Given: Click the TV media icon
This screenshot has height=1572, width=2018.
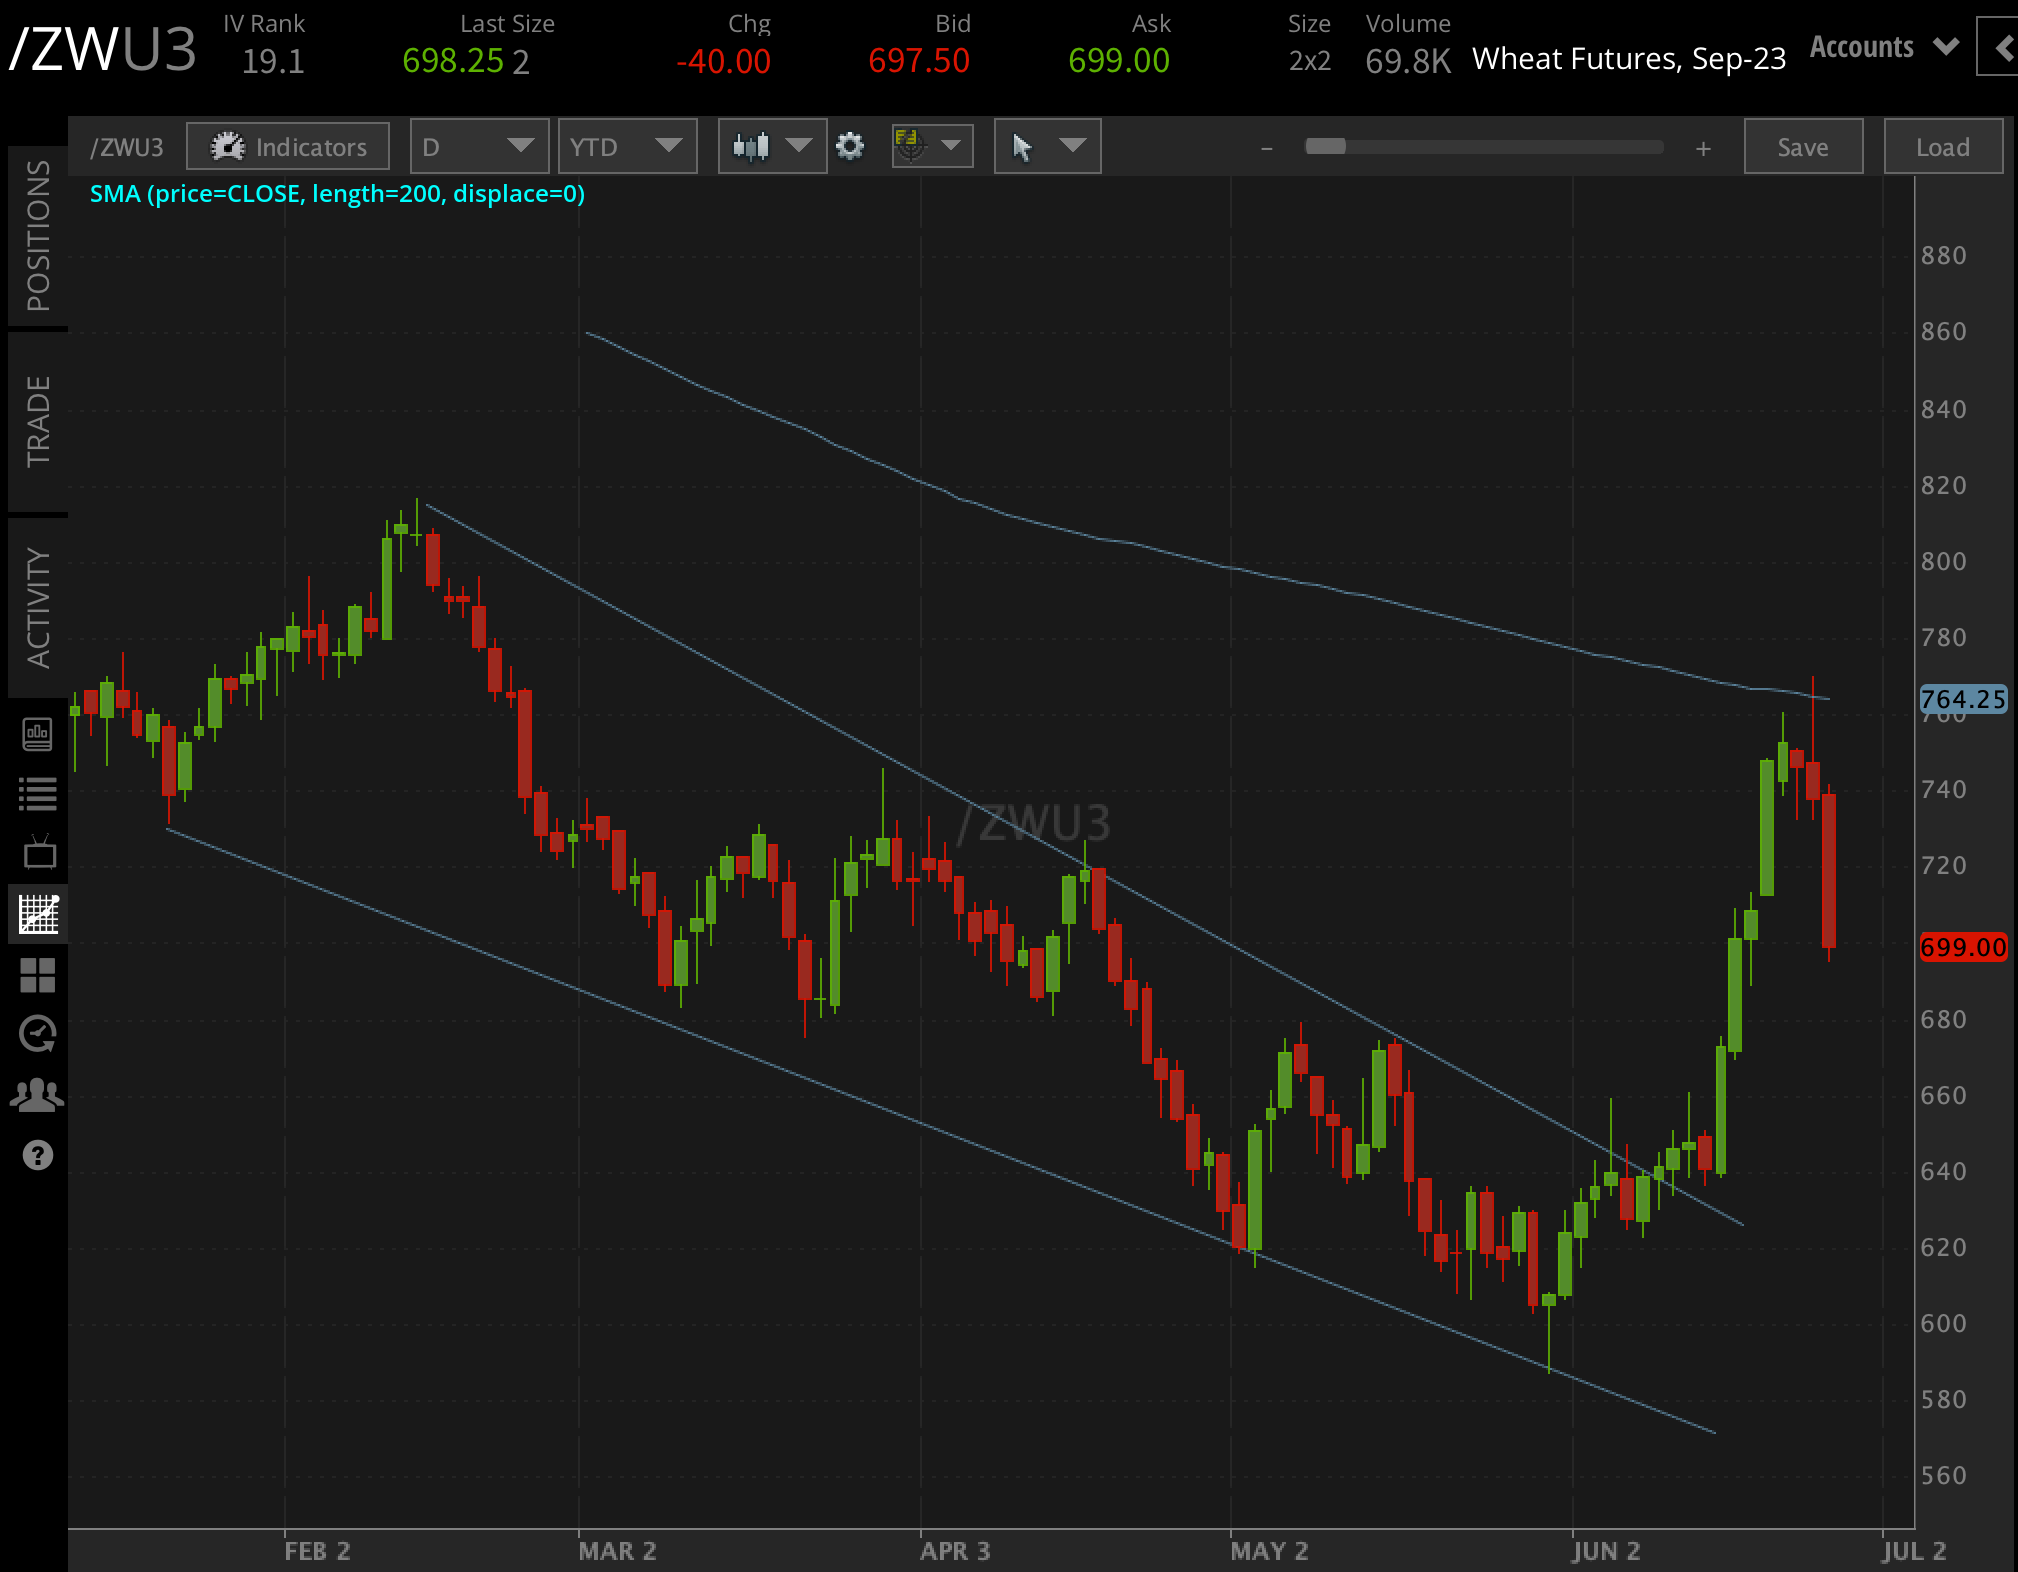Looking at the screenshot, I should click(x=38, y=853).
